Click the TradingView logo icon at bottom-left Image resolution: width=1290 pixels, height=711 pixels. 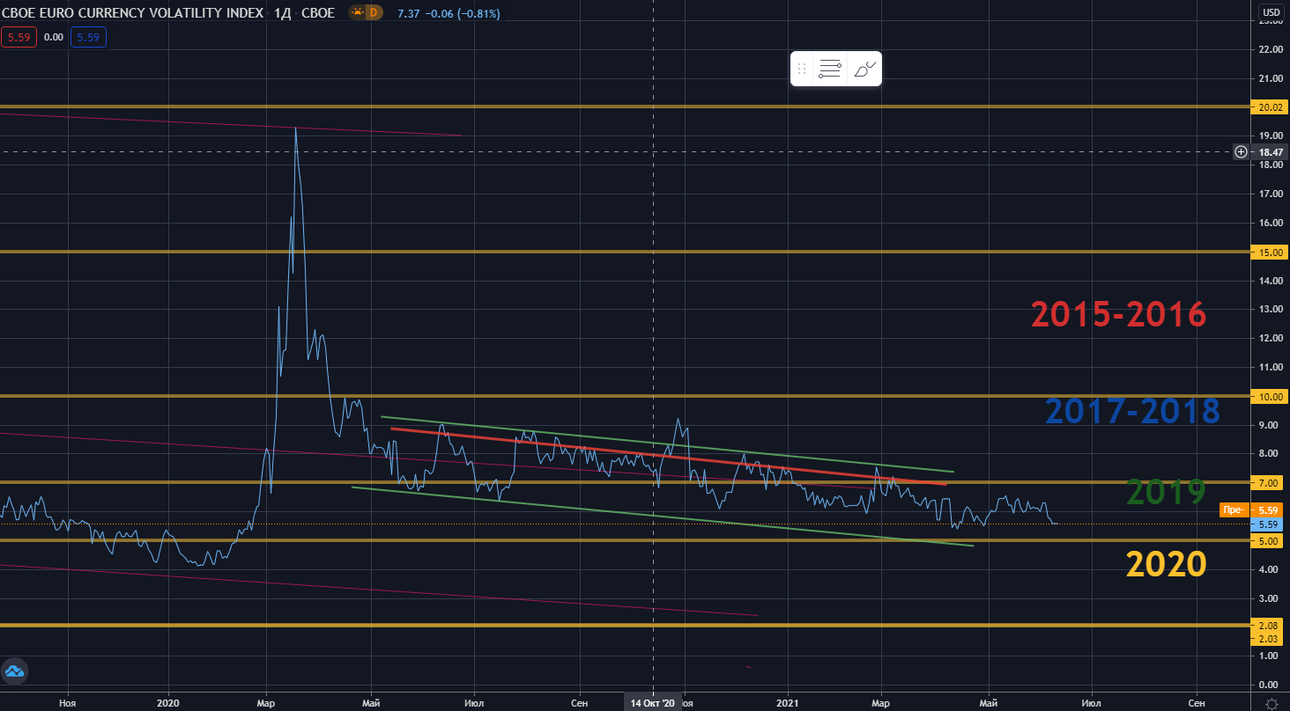pos(14,670)
